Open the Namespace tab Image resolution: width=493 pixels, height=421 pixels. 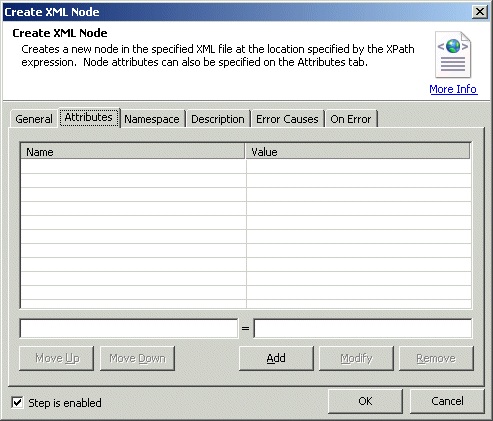[x=152, y=119]
